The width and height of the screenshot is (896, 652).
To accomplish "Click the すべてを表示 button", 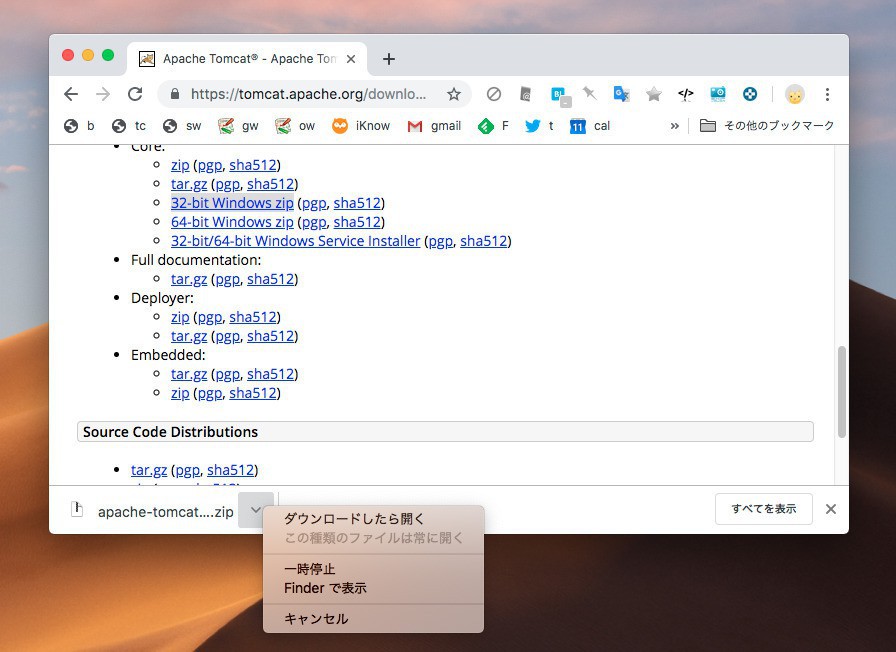I will (763, 509).
